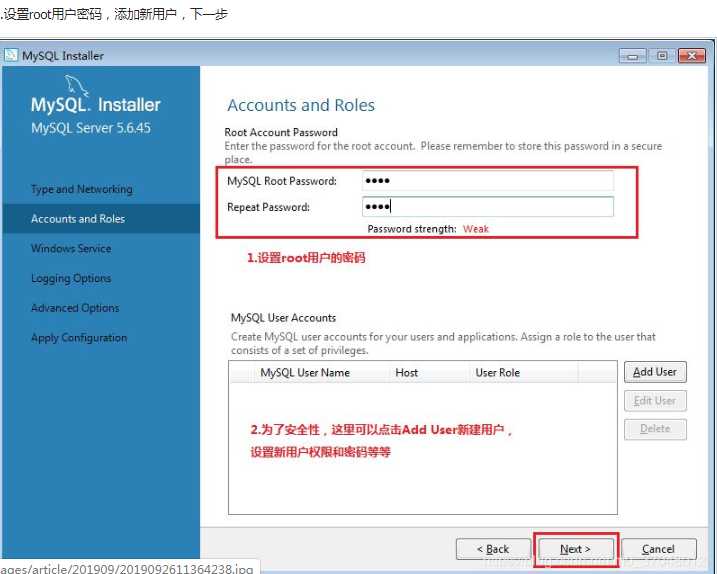Focus the Repeat Password field
717x574 pixels.
coord(487,207)
